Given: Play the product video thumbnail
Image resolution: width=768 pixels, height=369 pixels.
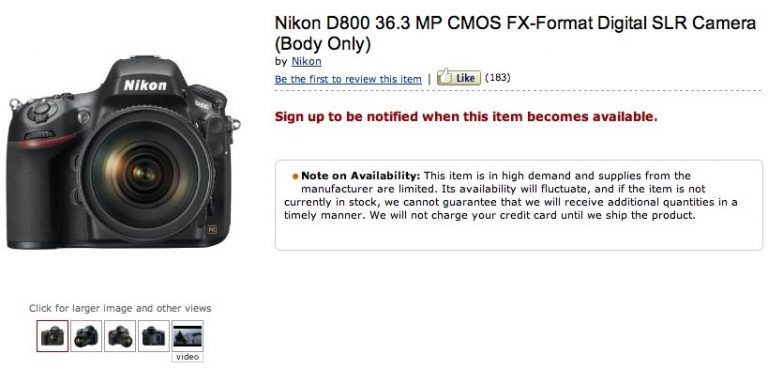Looking at the screenshot, I should [188, 336].
